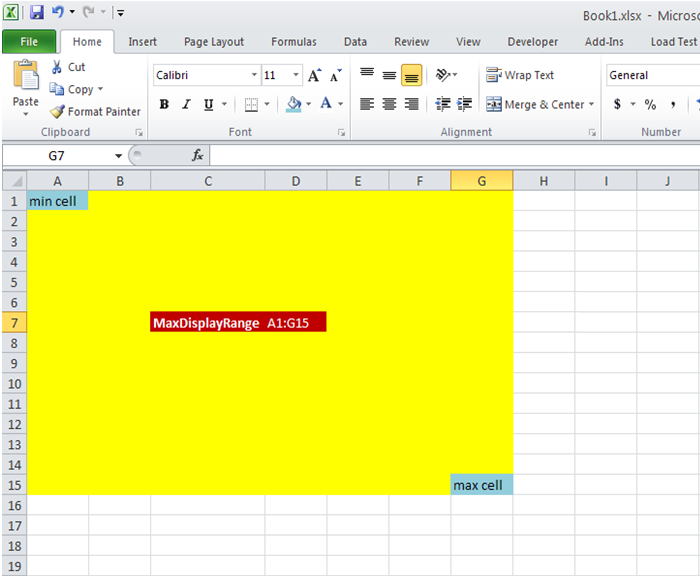Screen dimensions: 700x578
Task: Open the General number format dropdown
Action: coord(653,75)
